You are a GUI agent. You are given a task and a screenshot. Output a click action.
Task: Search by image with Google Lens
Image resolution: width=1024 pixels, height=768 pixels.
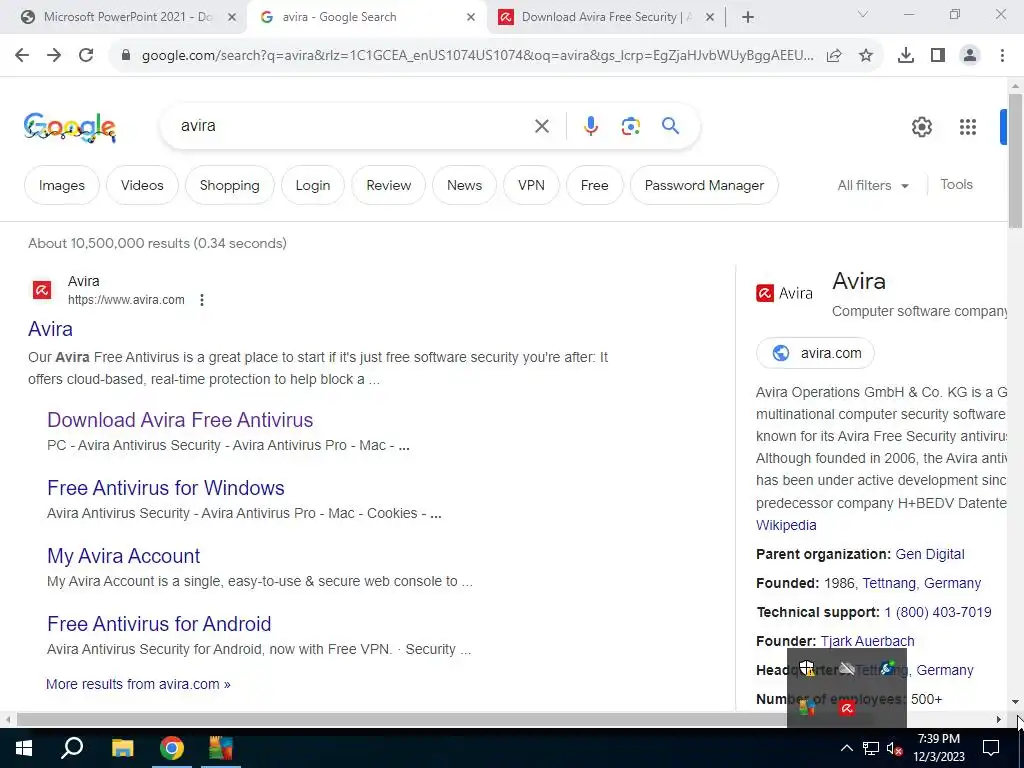[x=630, y=126]
